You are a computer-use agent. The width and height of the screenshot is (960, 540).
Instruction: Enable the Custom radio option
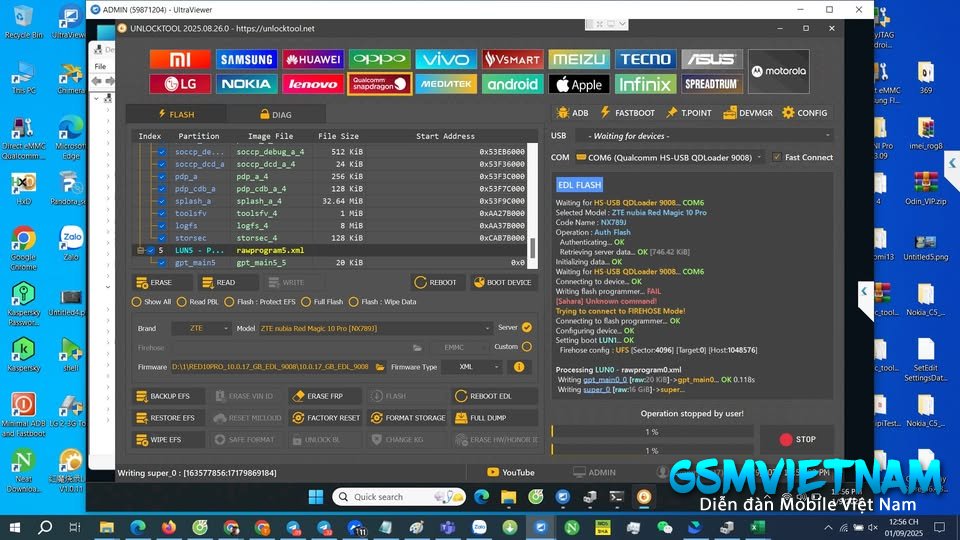(x=527, y=347)
